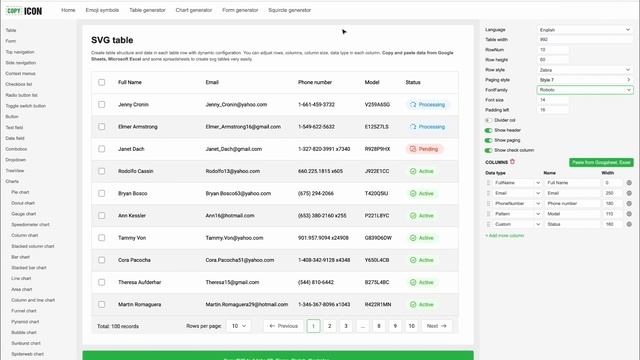Jump to page 10

[411, 326]
